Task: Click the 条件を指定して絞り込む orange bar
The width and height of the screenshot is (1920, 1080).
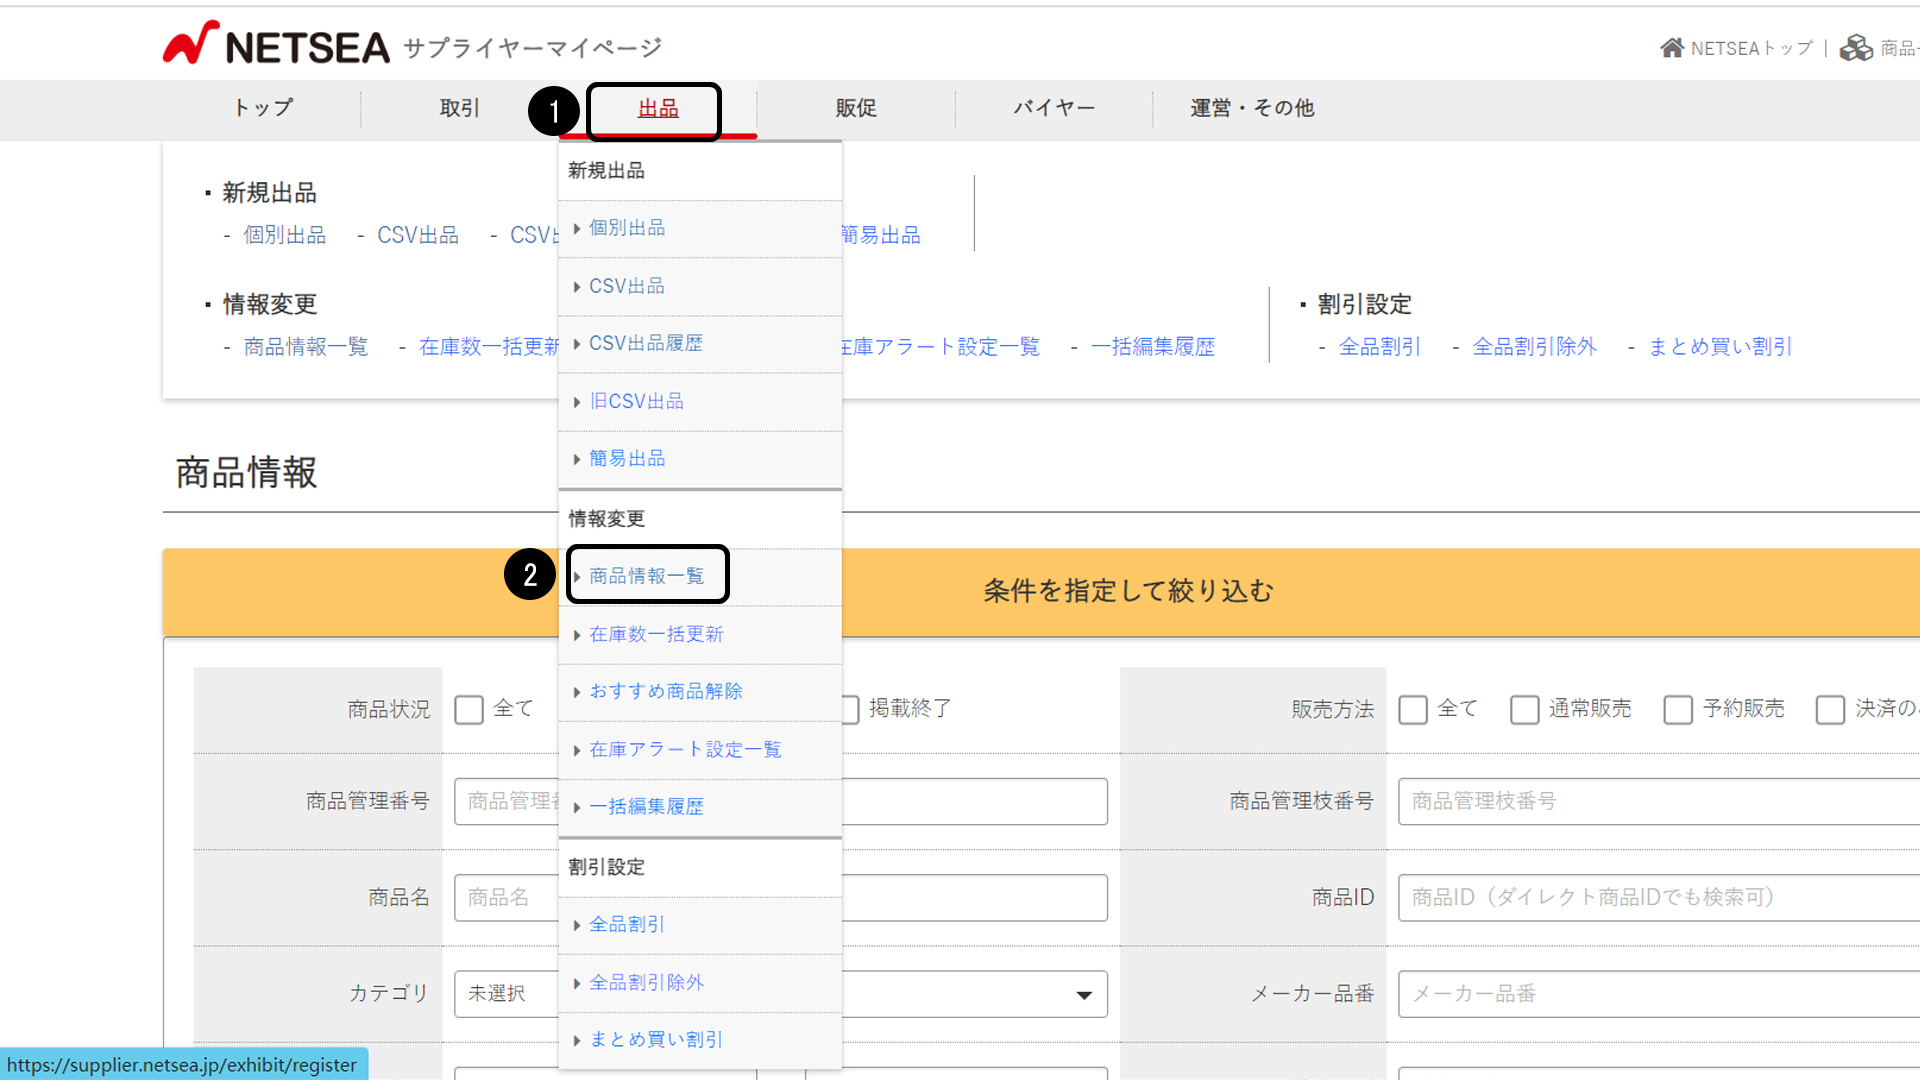Action: pyautogui.click(x=1128, y=591)
